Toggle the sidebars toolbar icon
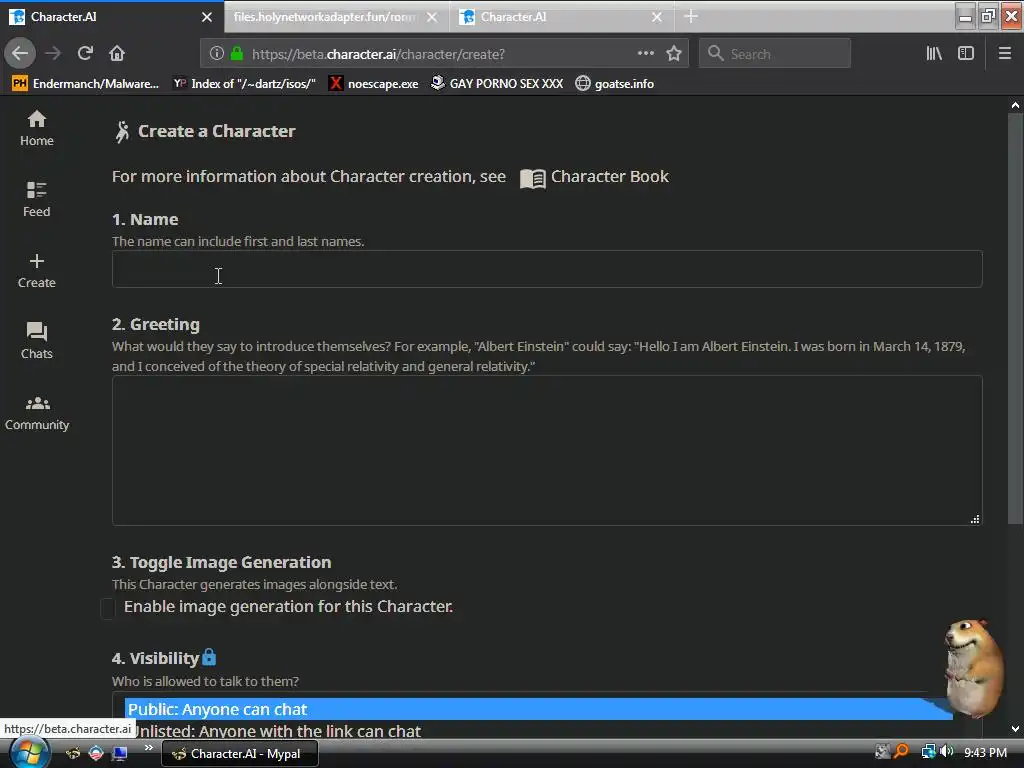 tap(966, 54)
